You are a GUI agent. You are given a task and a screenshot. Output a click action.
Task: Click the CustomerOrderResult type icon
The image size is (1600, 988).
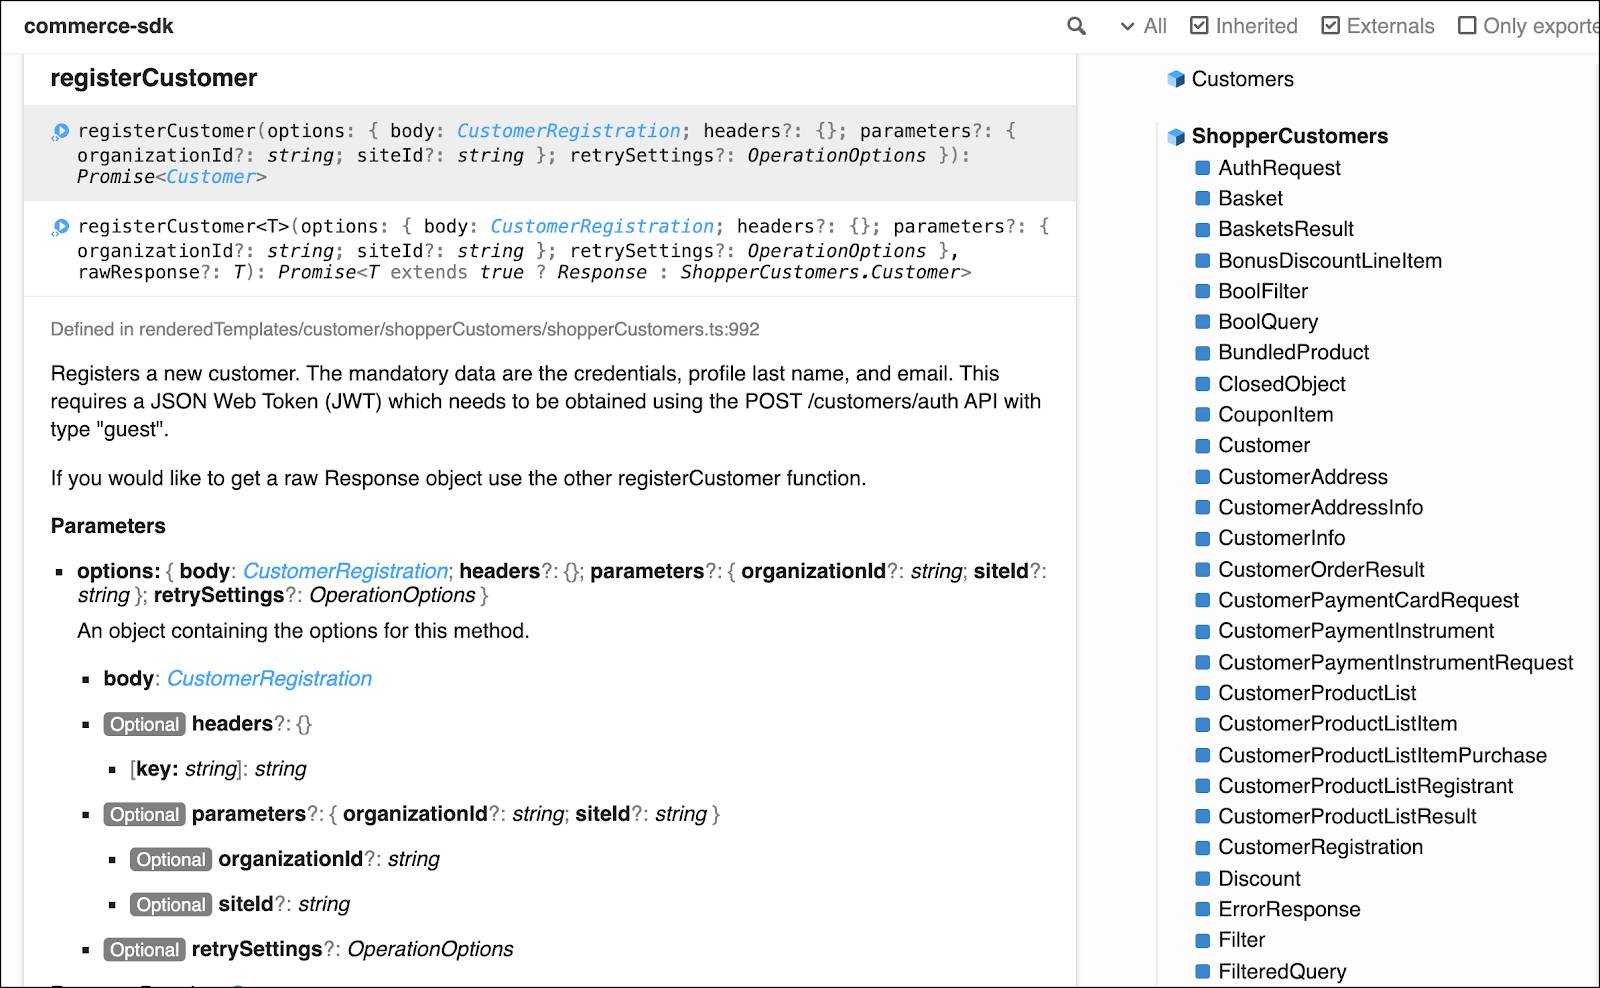point(1203,570)
